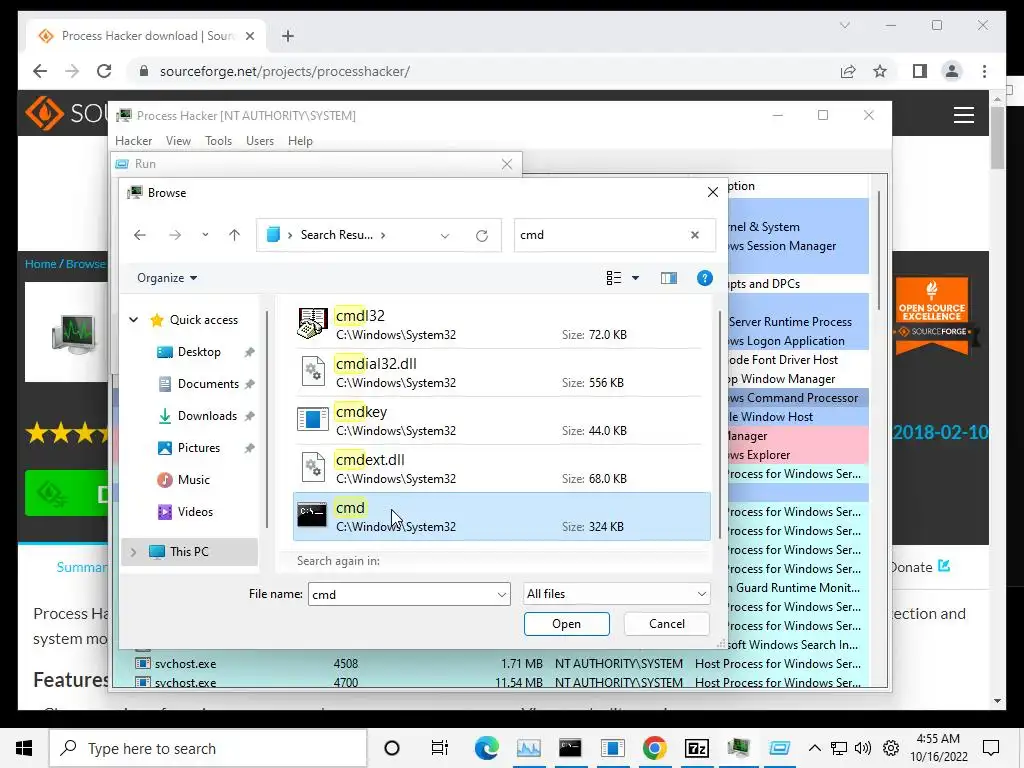Open the Users menu
Viewport: 1024px width, 768px height.
tap(260, 141)
